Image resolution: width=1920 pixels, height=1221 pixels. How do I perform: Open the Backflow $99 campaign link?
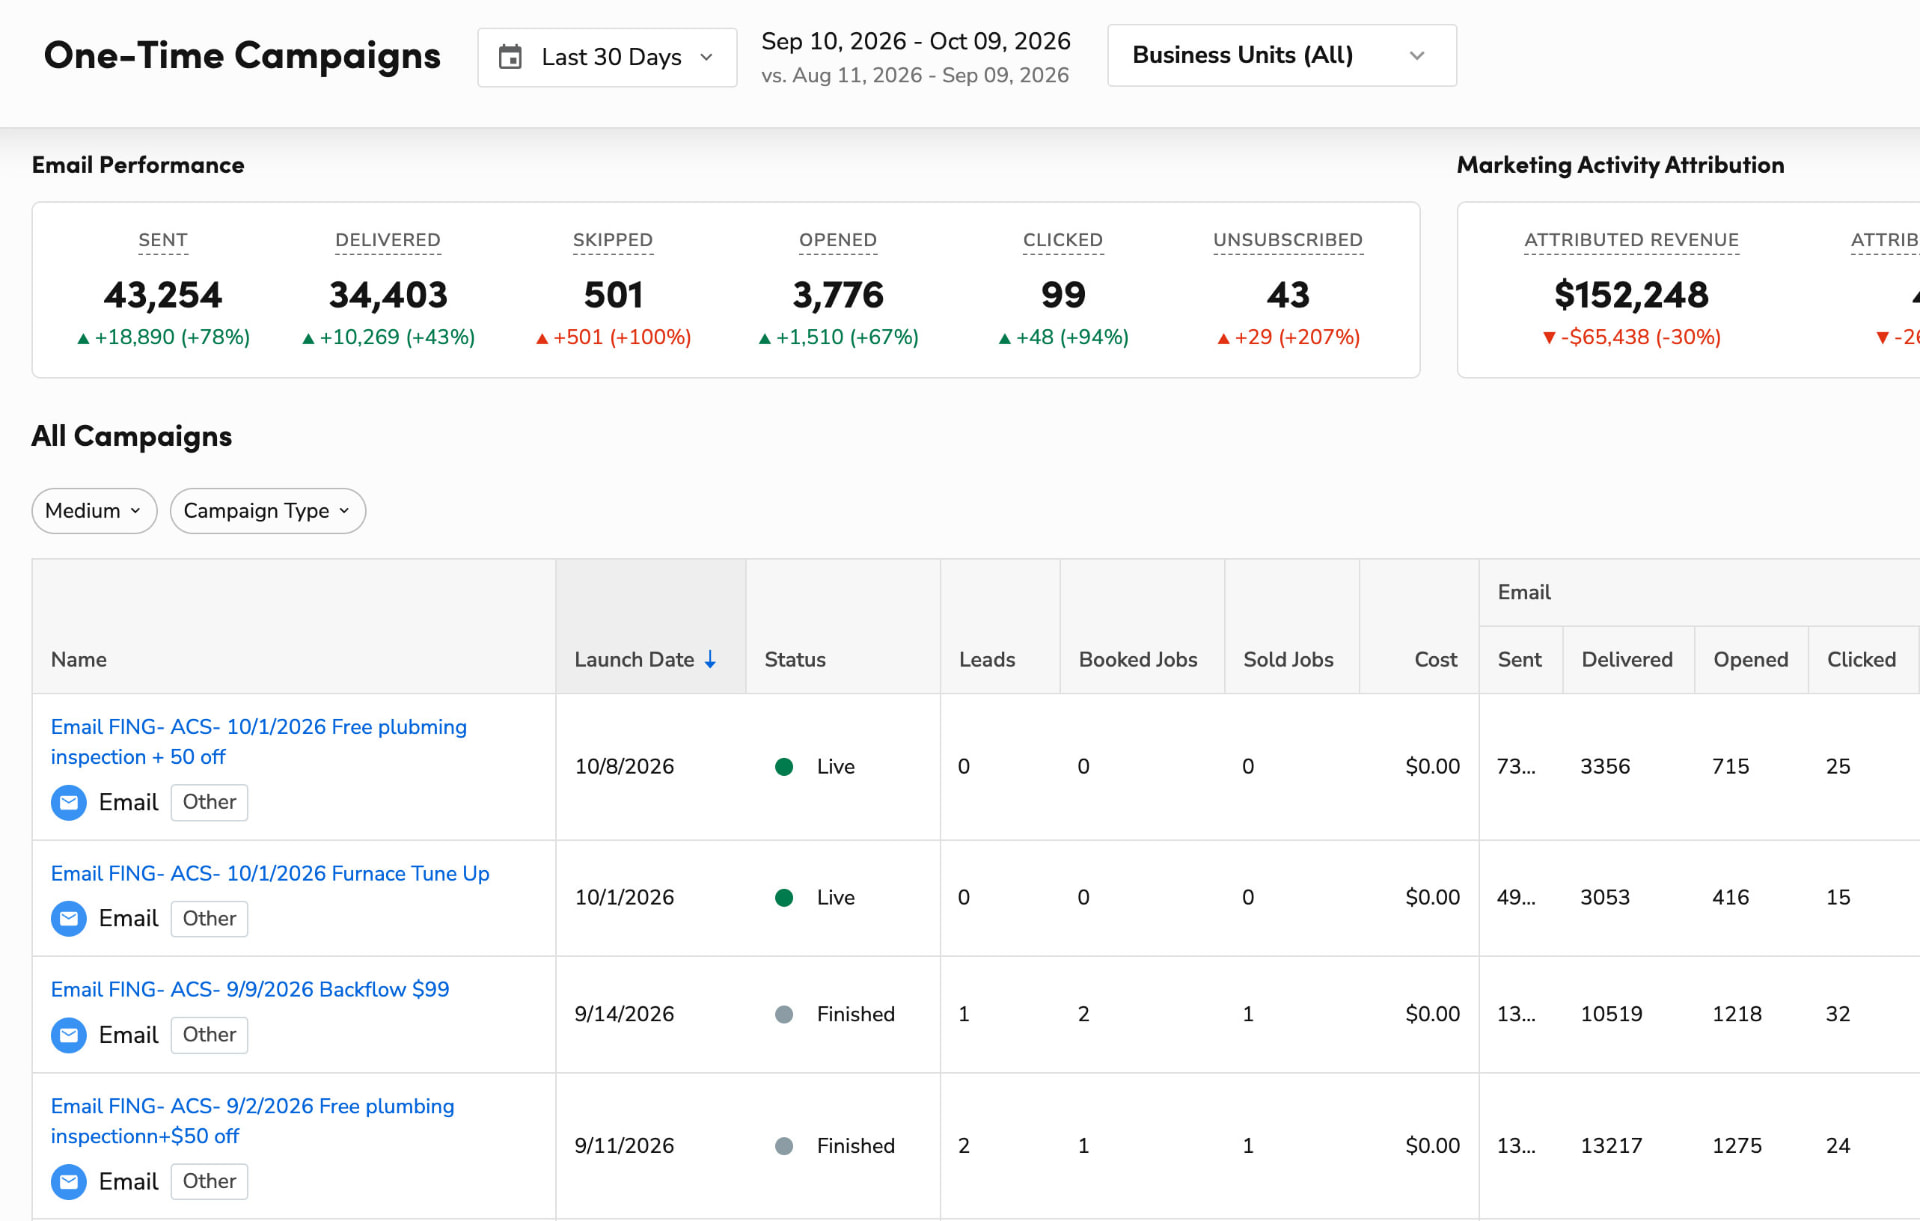click(x=250, y=989)
